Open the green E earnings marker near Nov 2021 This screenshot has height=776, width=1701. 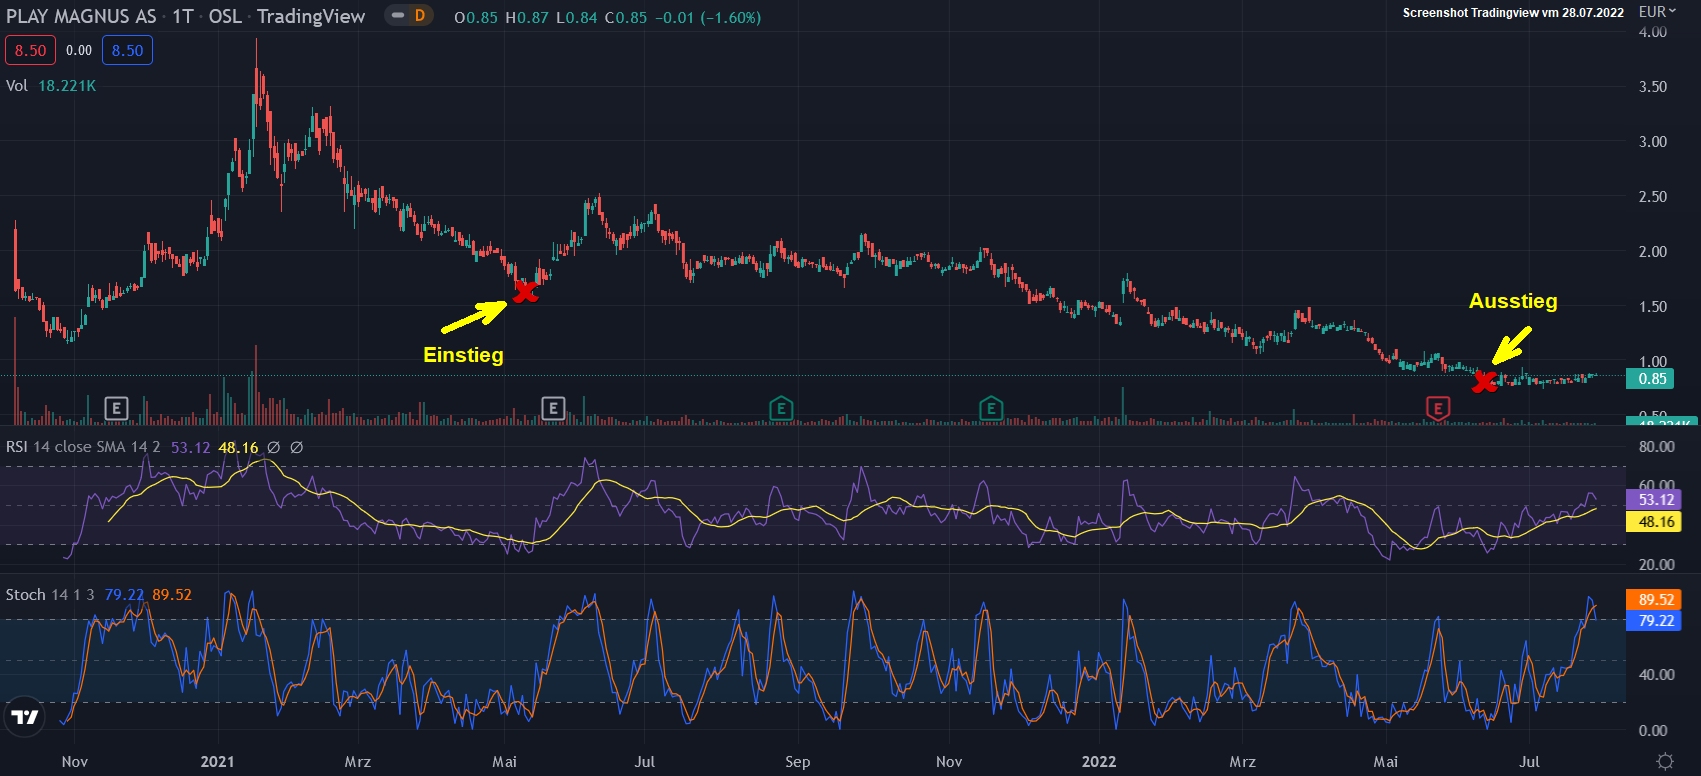[991, 408]
